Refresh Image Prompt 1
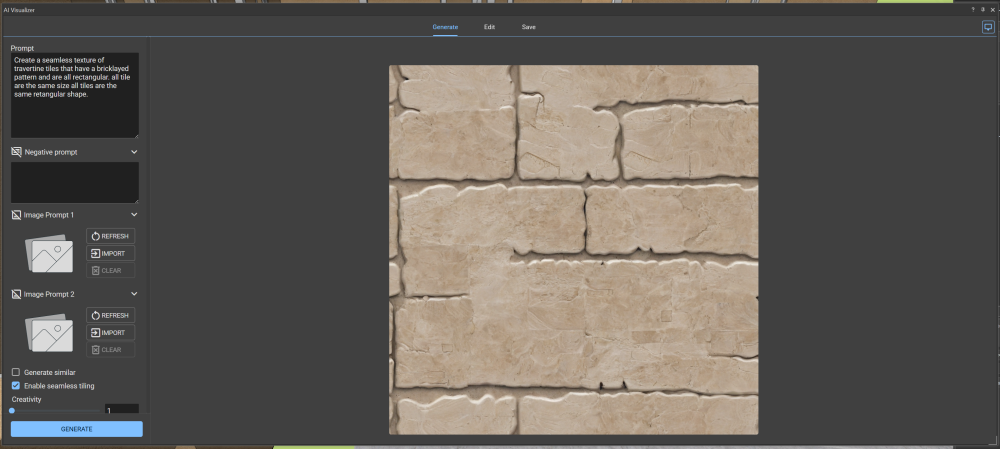The image size is (1000, 449). [x=110, y=236]
